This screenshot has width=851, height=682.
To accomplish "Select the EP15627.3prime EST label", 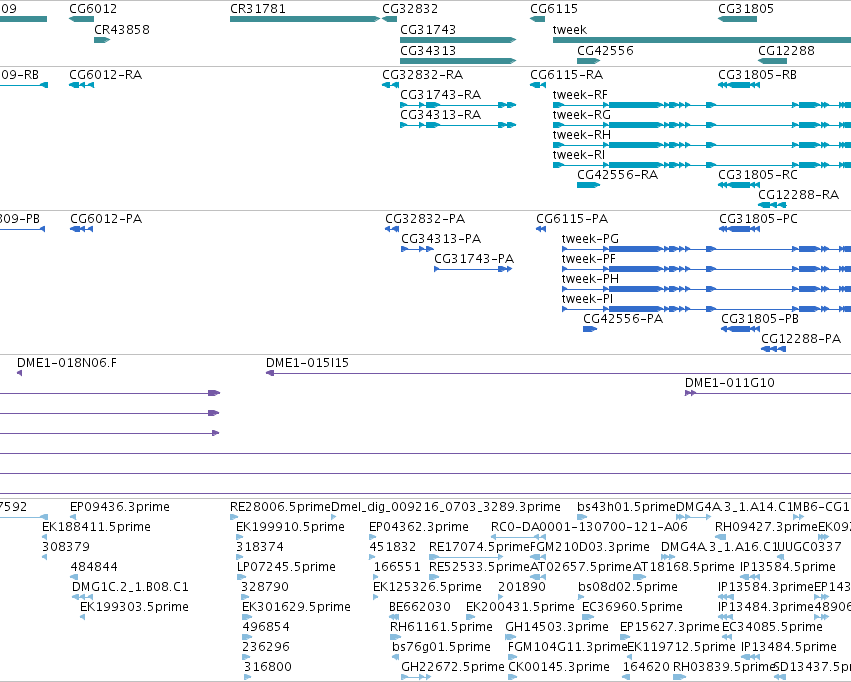I will 670,627.
